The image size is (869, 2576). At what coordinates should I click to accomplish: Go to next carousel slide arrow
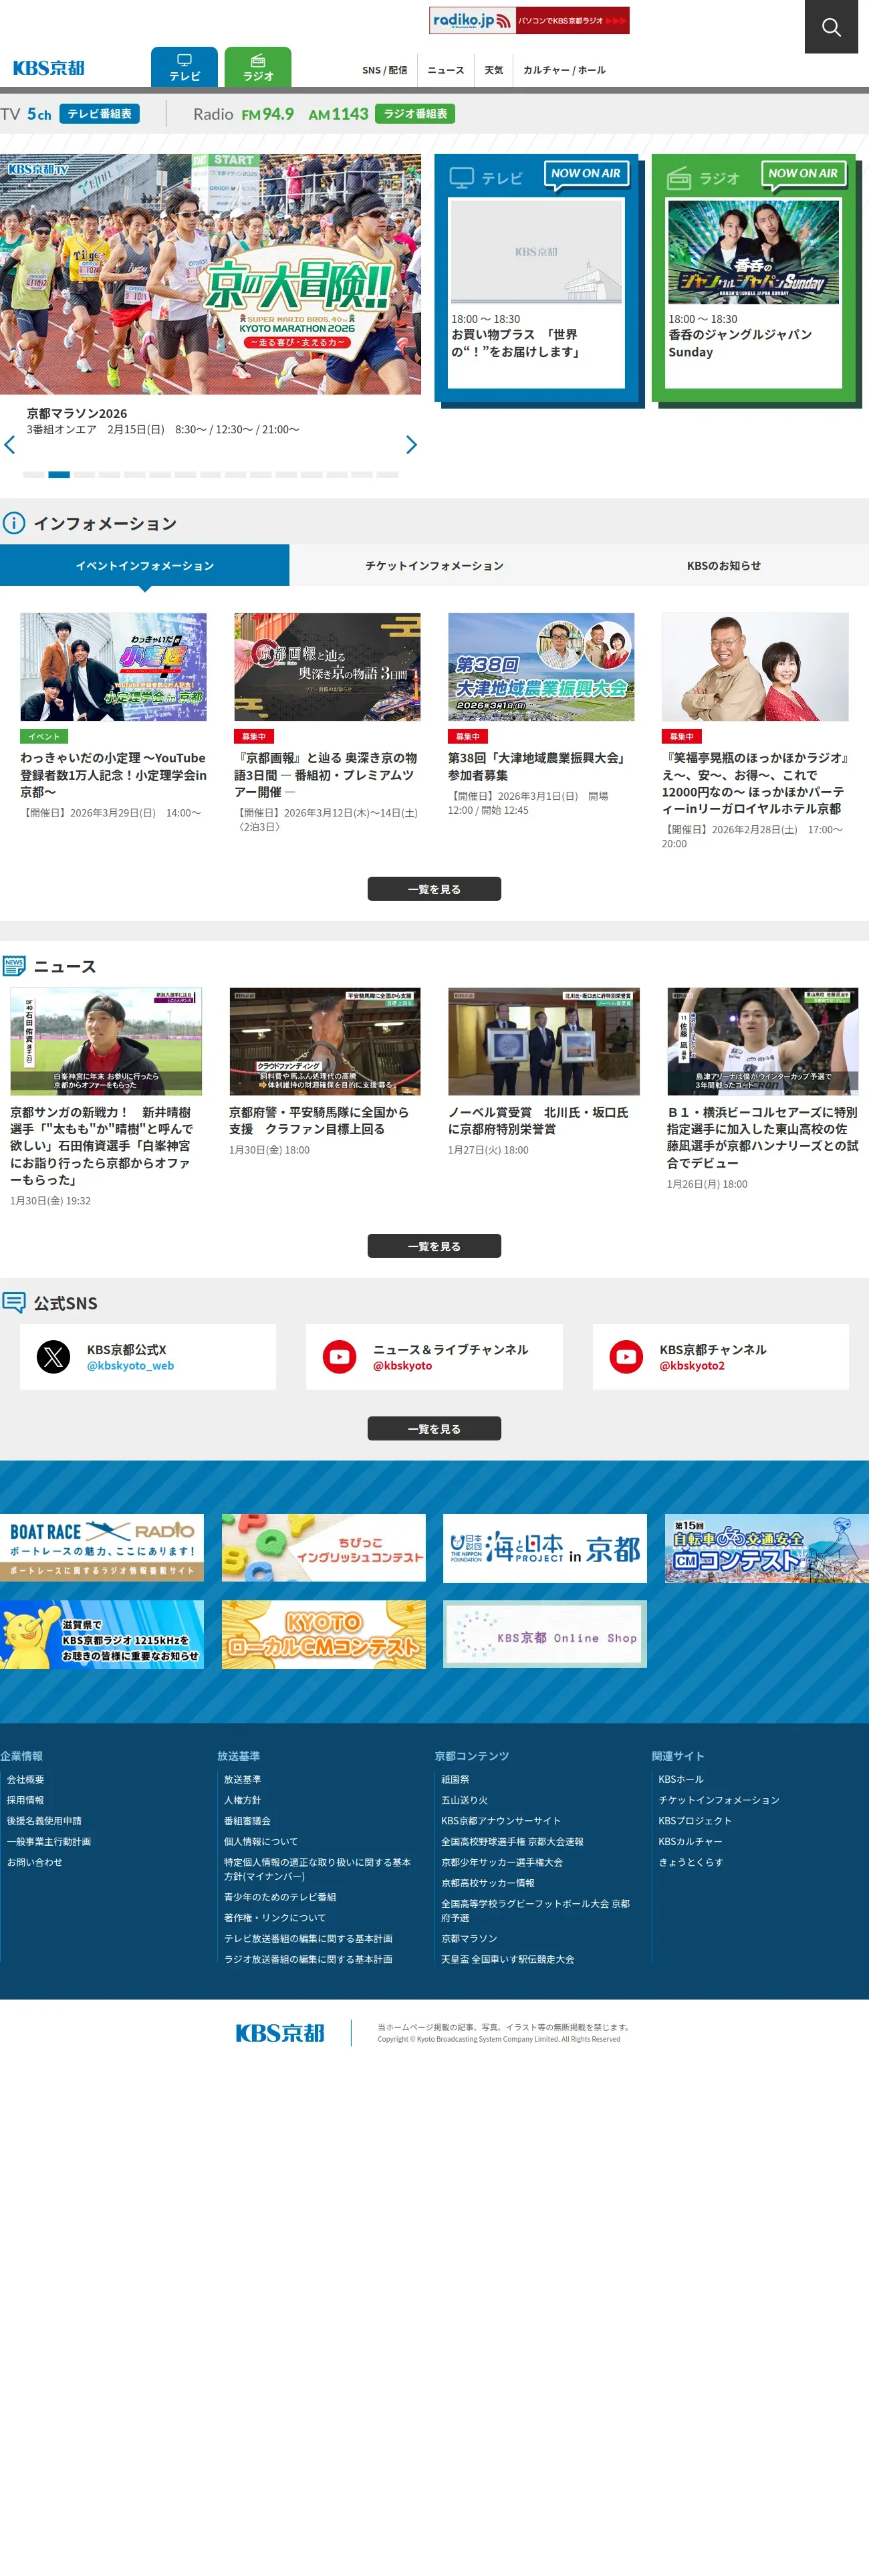click(x=411, y=445)
